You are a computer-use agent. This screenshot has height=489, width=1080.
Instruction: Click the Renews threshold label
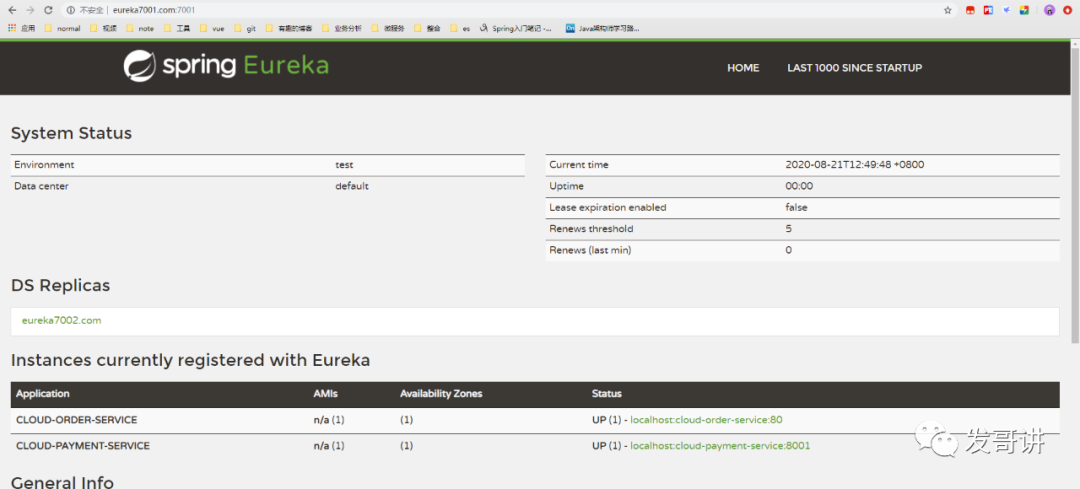click(x=591, y=229)
